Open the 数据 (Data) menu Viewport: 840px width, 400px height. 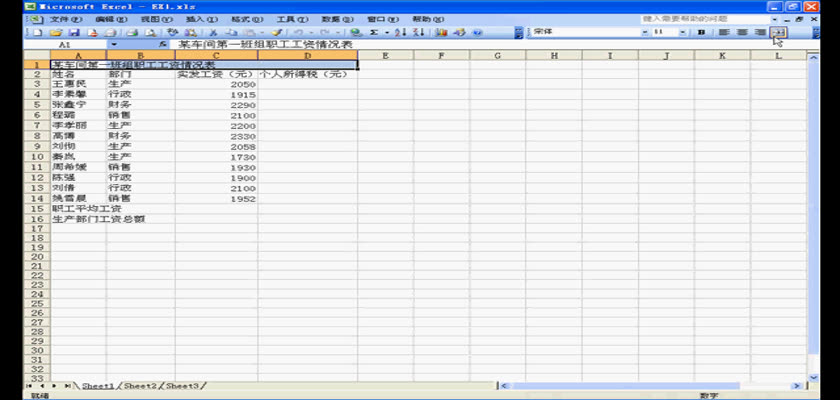point(338,19)
